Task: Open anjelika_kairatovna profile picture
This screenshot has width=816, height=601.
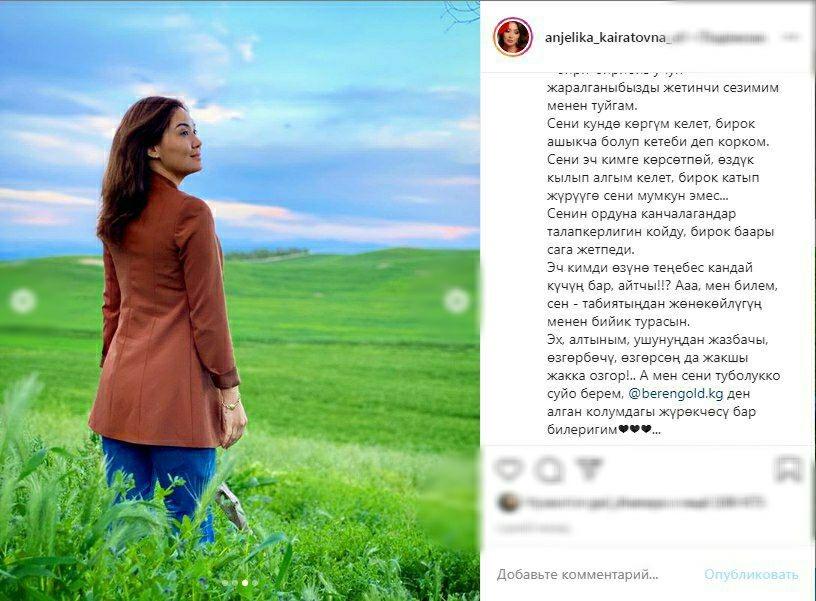Action: 513,37
